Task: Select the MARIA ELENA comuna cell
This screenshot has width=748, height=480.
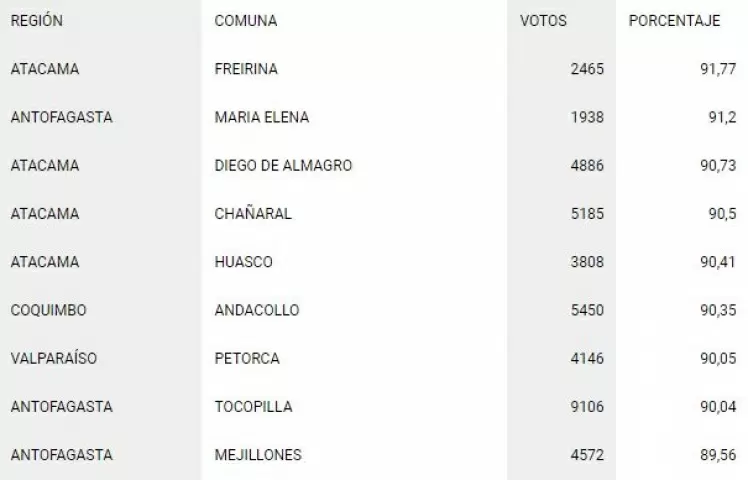Action: [x=262, y=117]
